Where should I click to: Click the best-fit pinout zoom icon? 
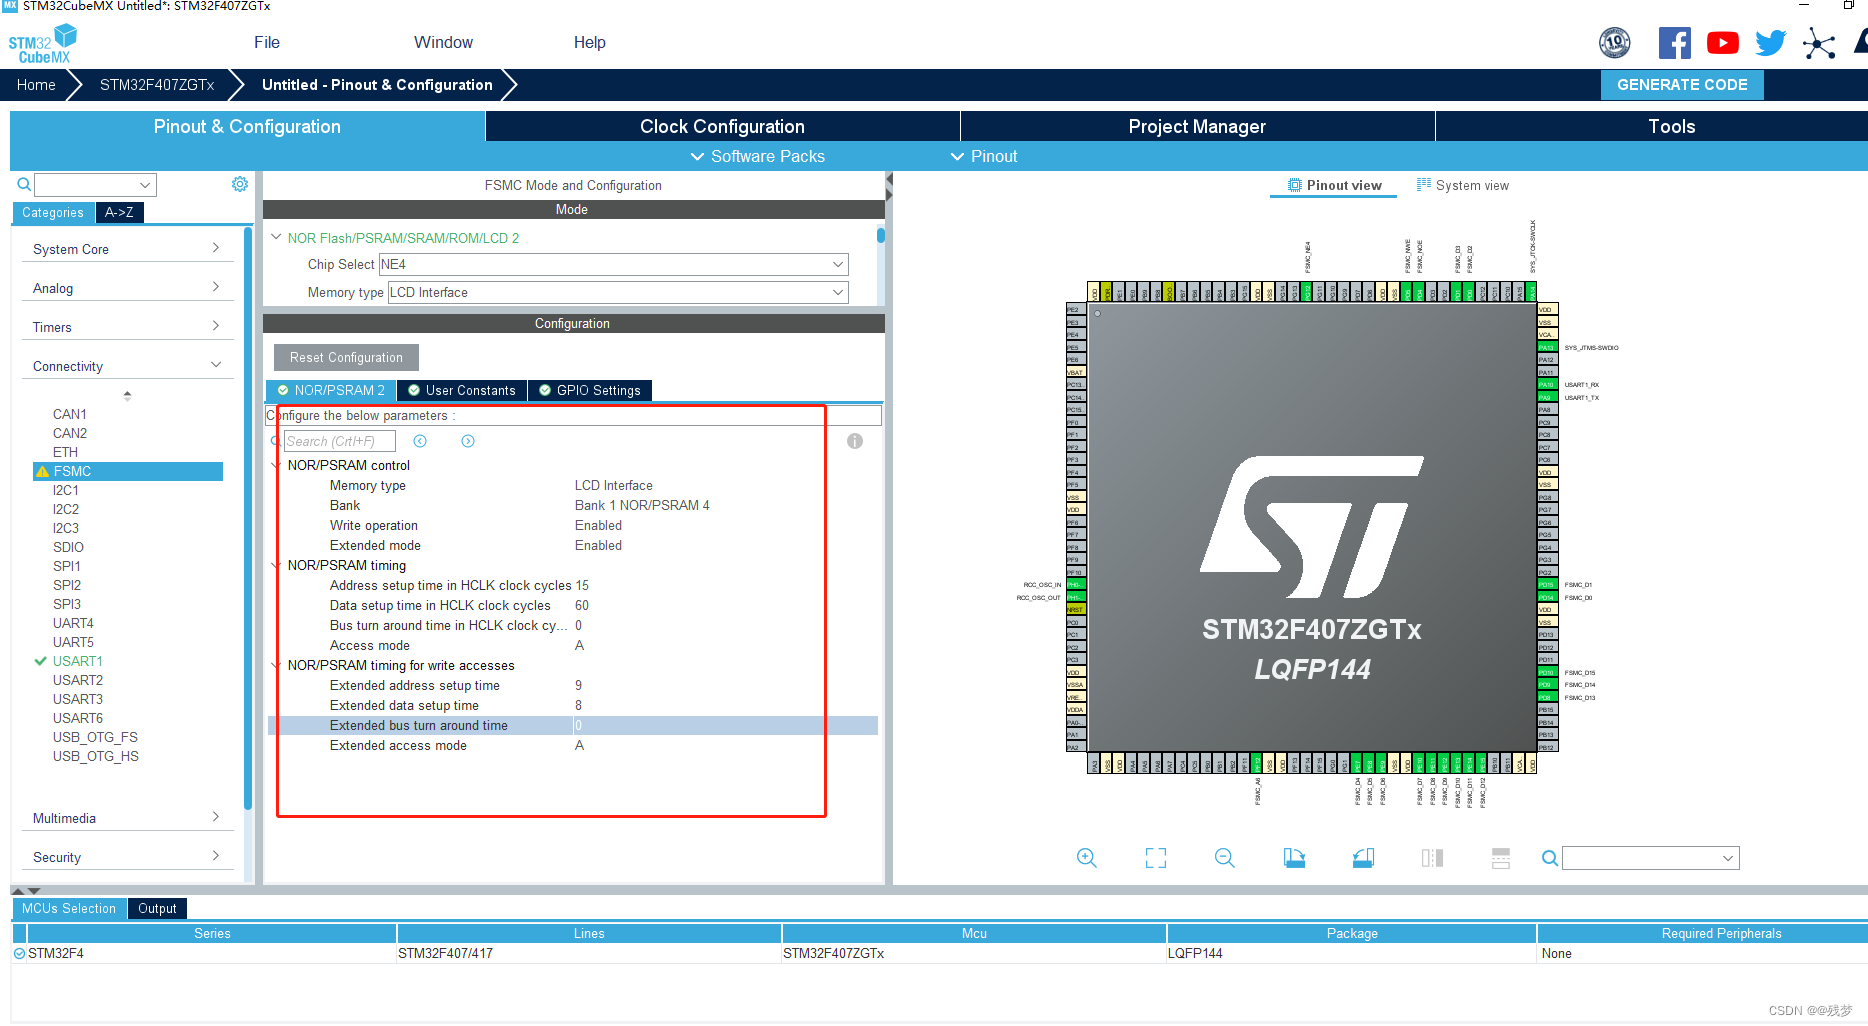pos(1155,858)
